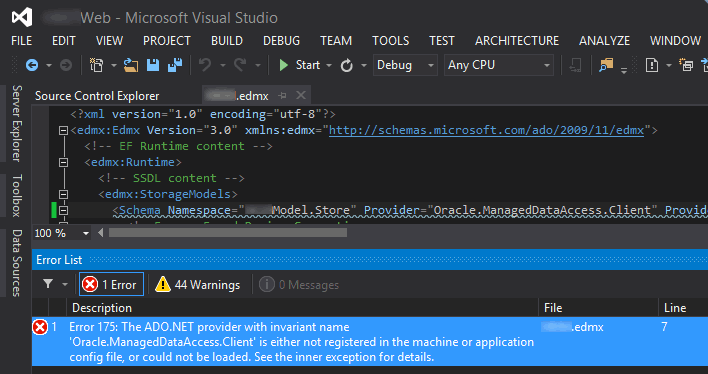Toggle the 1 Error filter button
This screenshot has width=708, height=374.
112,285
